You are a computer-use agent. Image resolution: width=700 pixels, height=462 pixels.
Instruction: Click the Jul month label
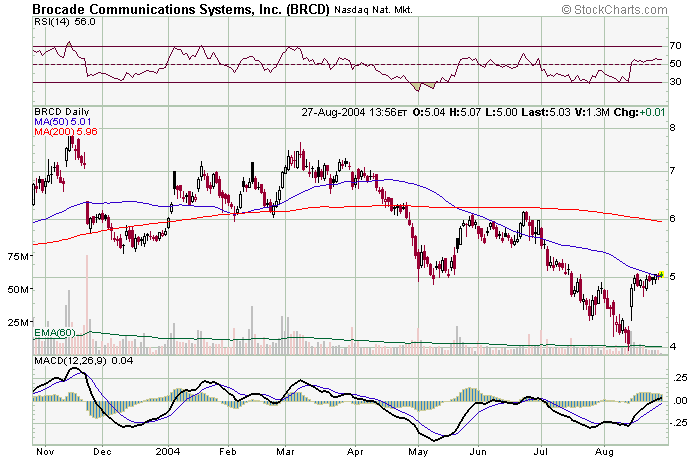click(x=541, y=452)
